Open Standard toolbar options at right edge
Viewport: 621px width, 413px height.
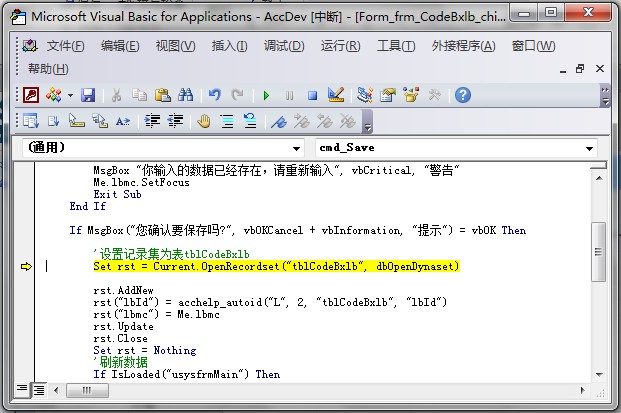605,95
